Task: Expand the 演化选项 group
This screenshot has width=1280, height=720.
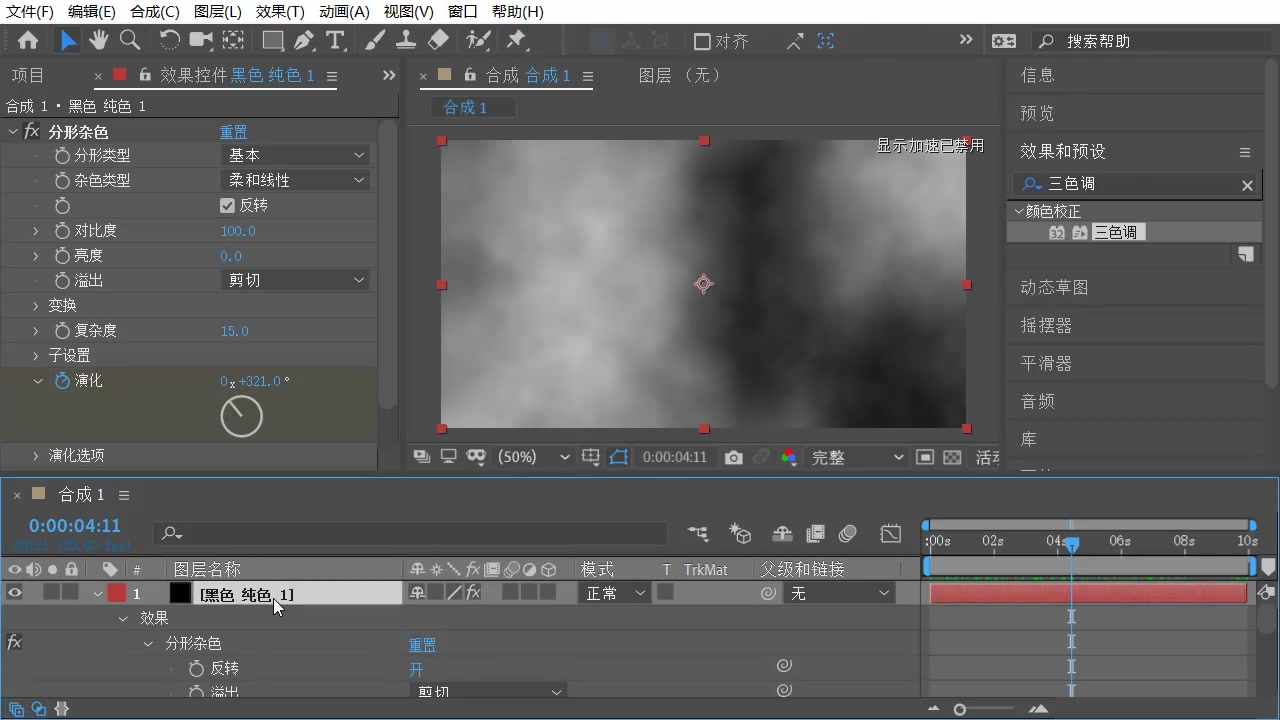Action: [x=36, y=456]
